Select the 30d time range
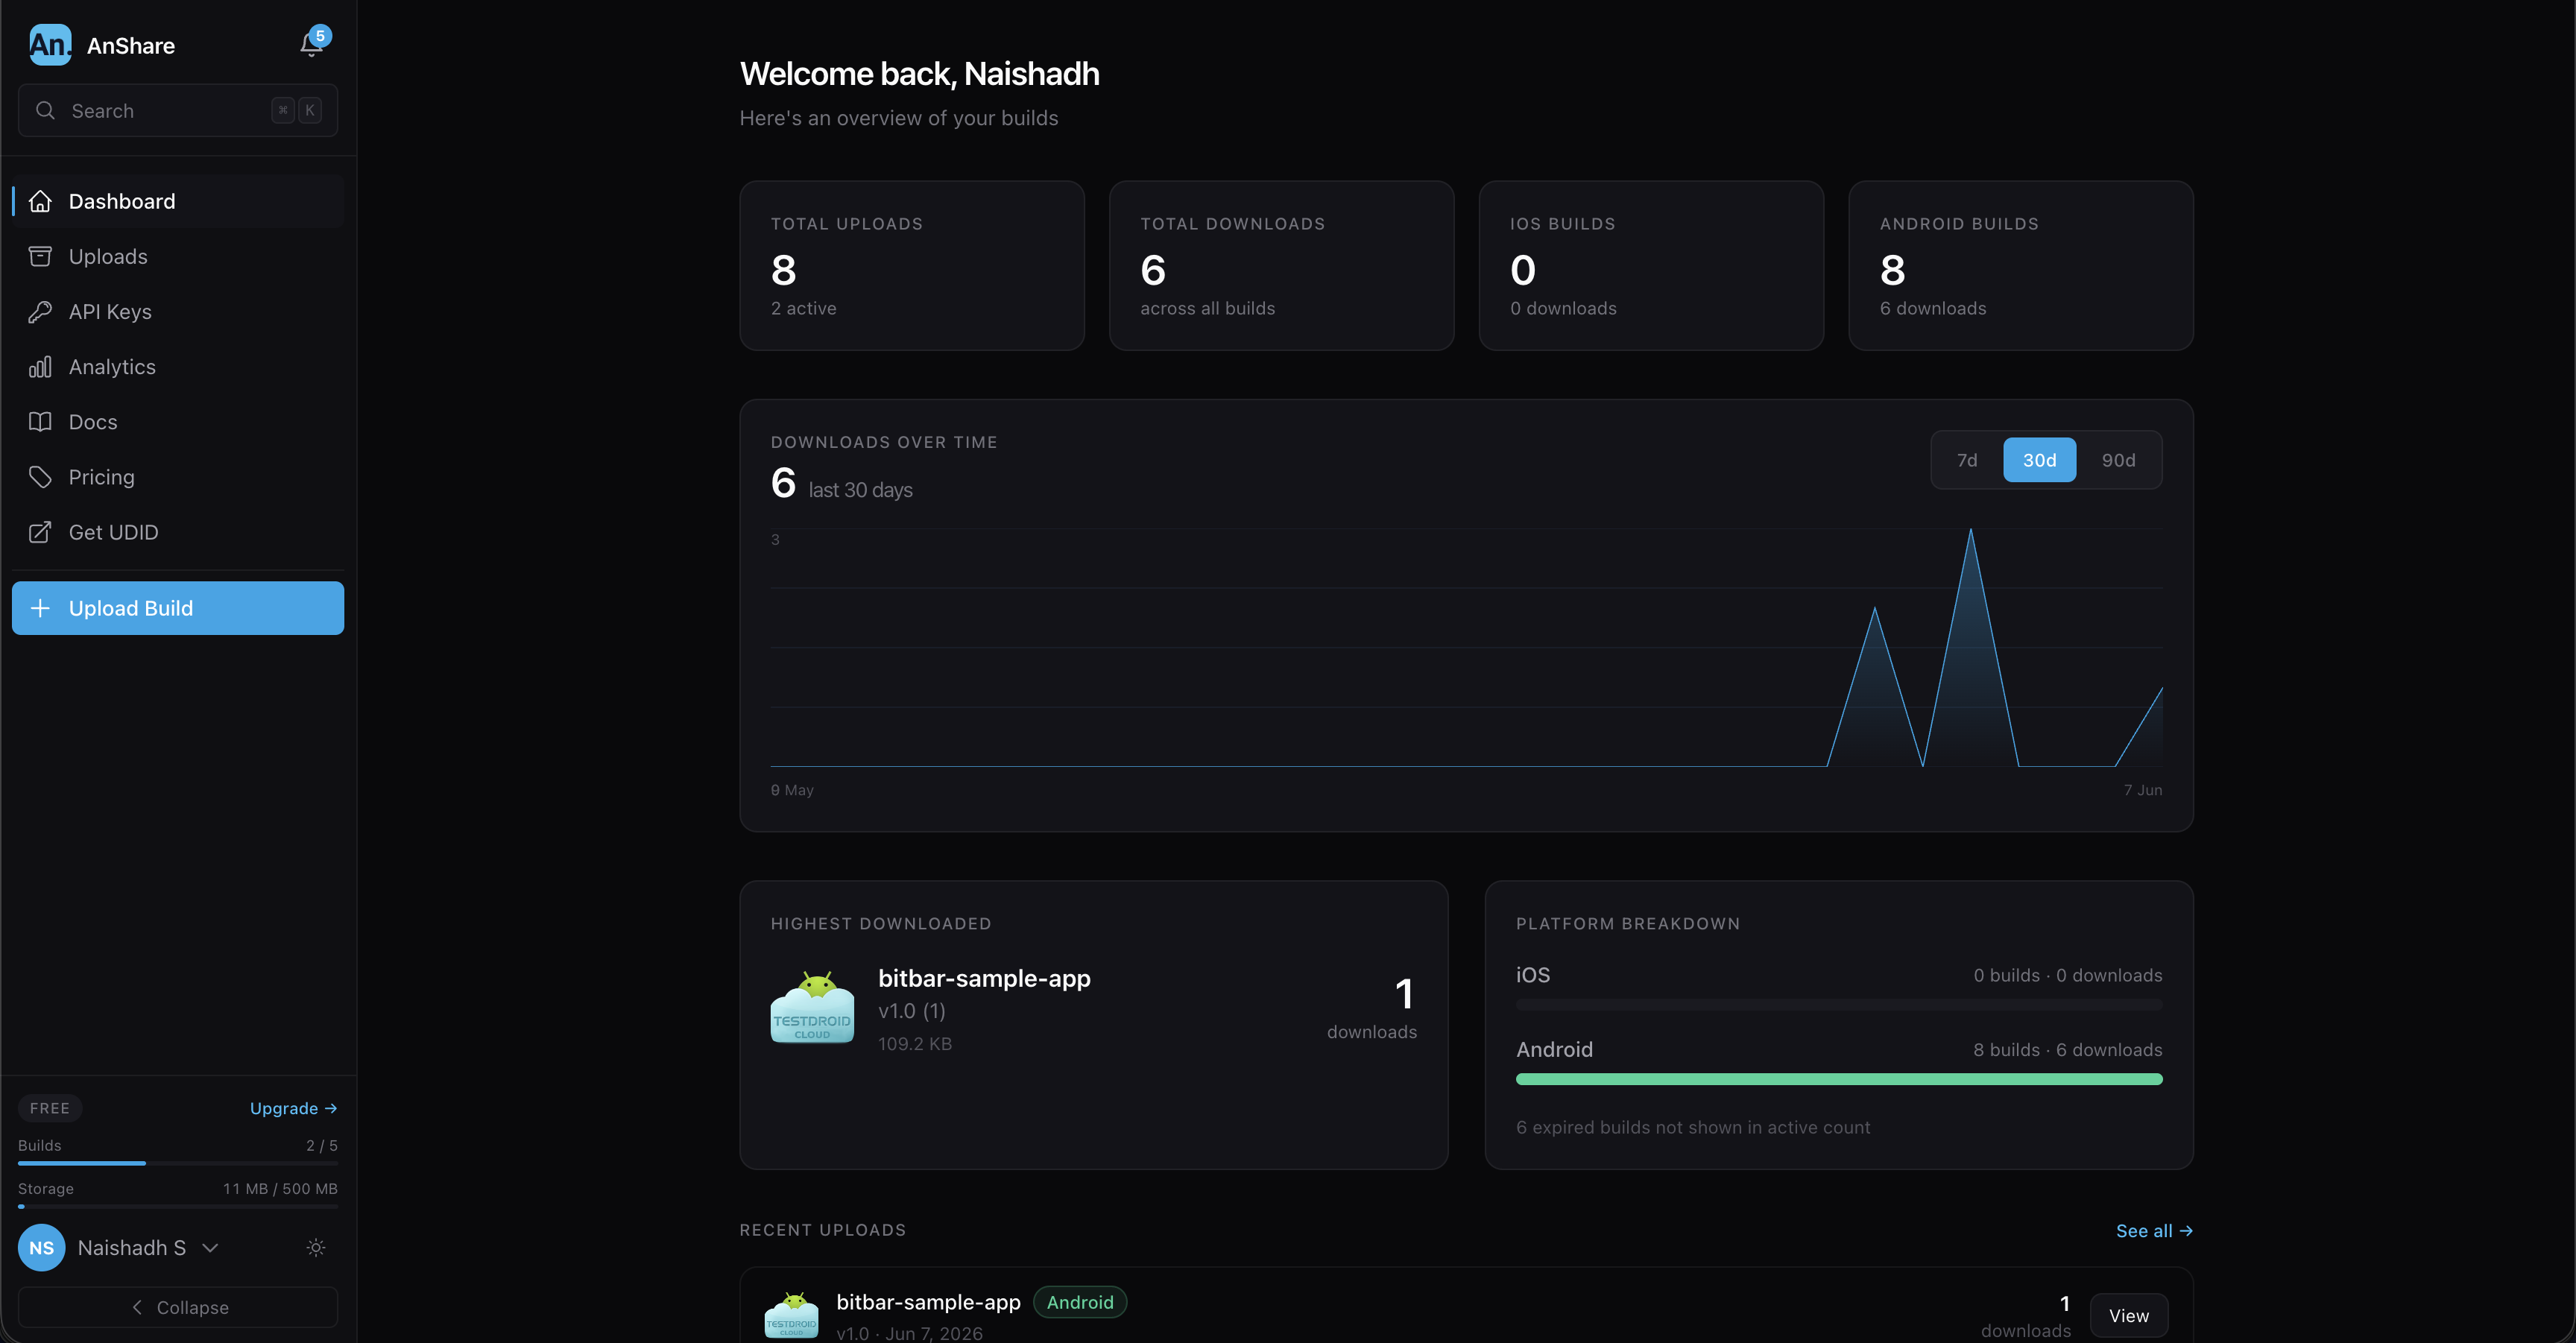Image resolution: width=2576 pixels, height=1343 pixels. [x=2040, y=460]
